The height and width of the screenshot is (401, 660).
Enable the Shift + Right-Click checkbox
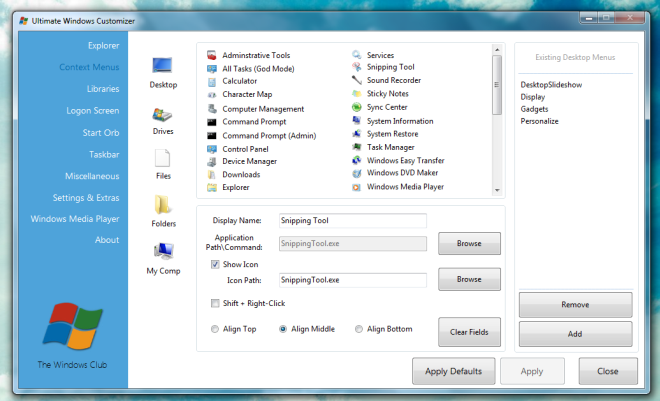(x=215, y=303)
